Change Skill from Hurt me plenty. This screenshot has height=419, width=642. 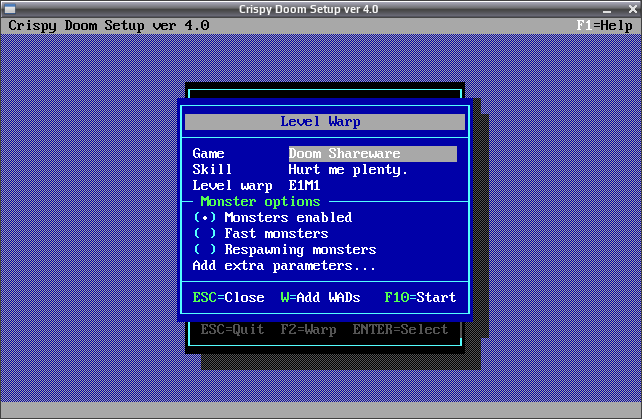pos(348,170)
